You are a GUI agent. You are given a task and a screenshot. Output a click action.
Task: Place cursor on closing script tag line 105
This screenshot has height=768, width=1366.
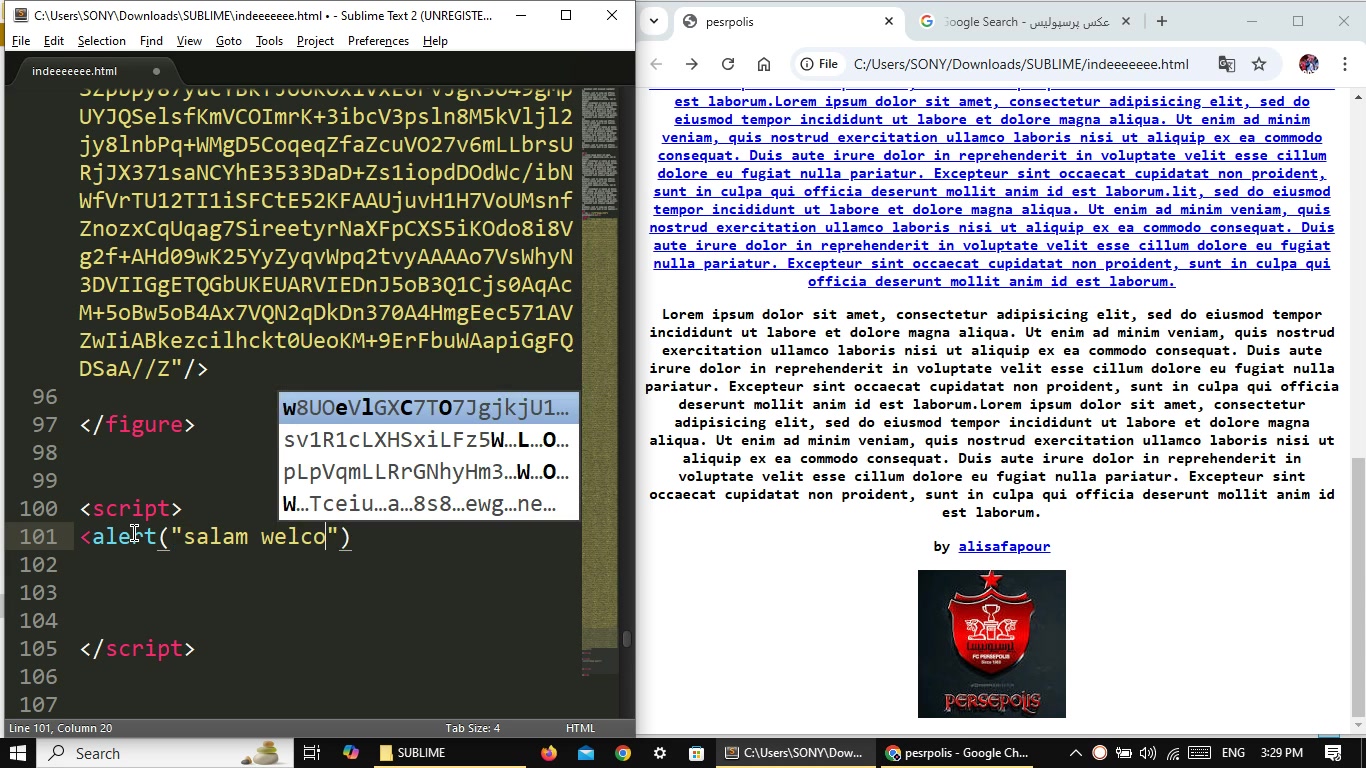(x=137, y=649)
